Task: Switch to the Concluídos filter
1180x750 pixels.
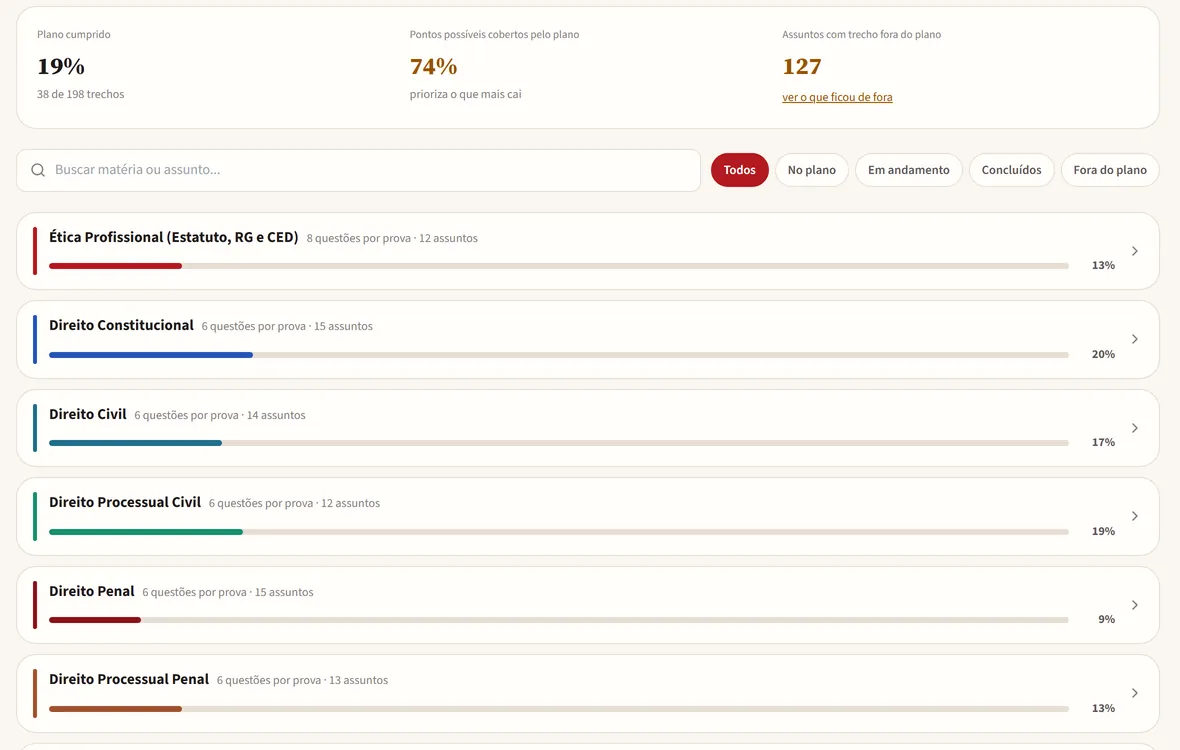Action: click(1011, 170)
